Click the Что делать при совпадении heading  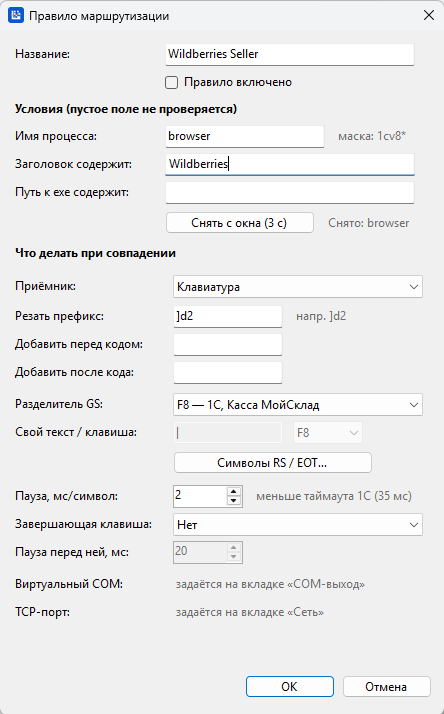(x=95, y=253)
